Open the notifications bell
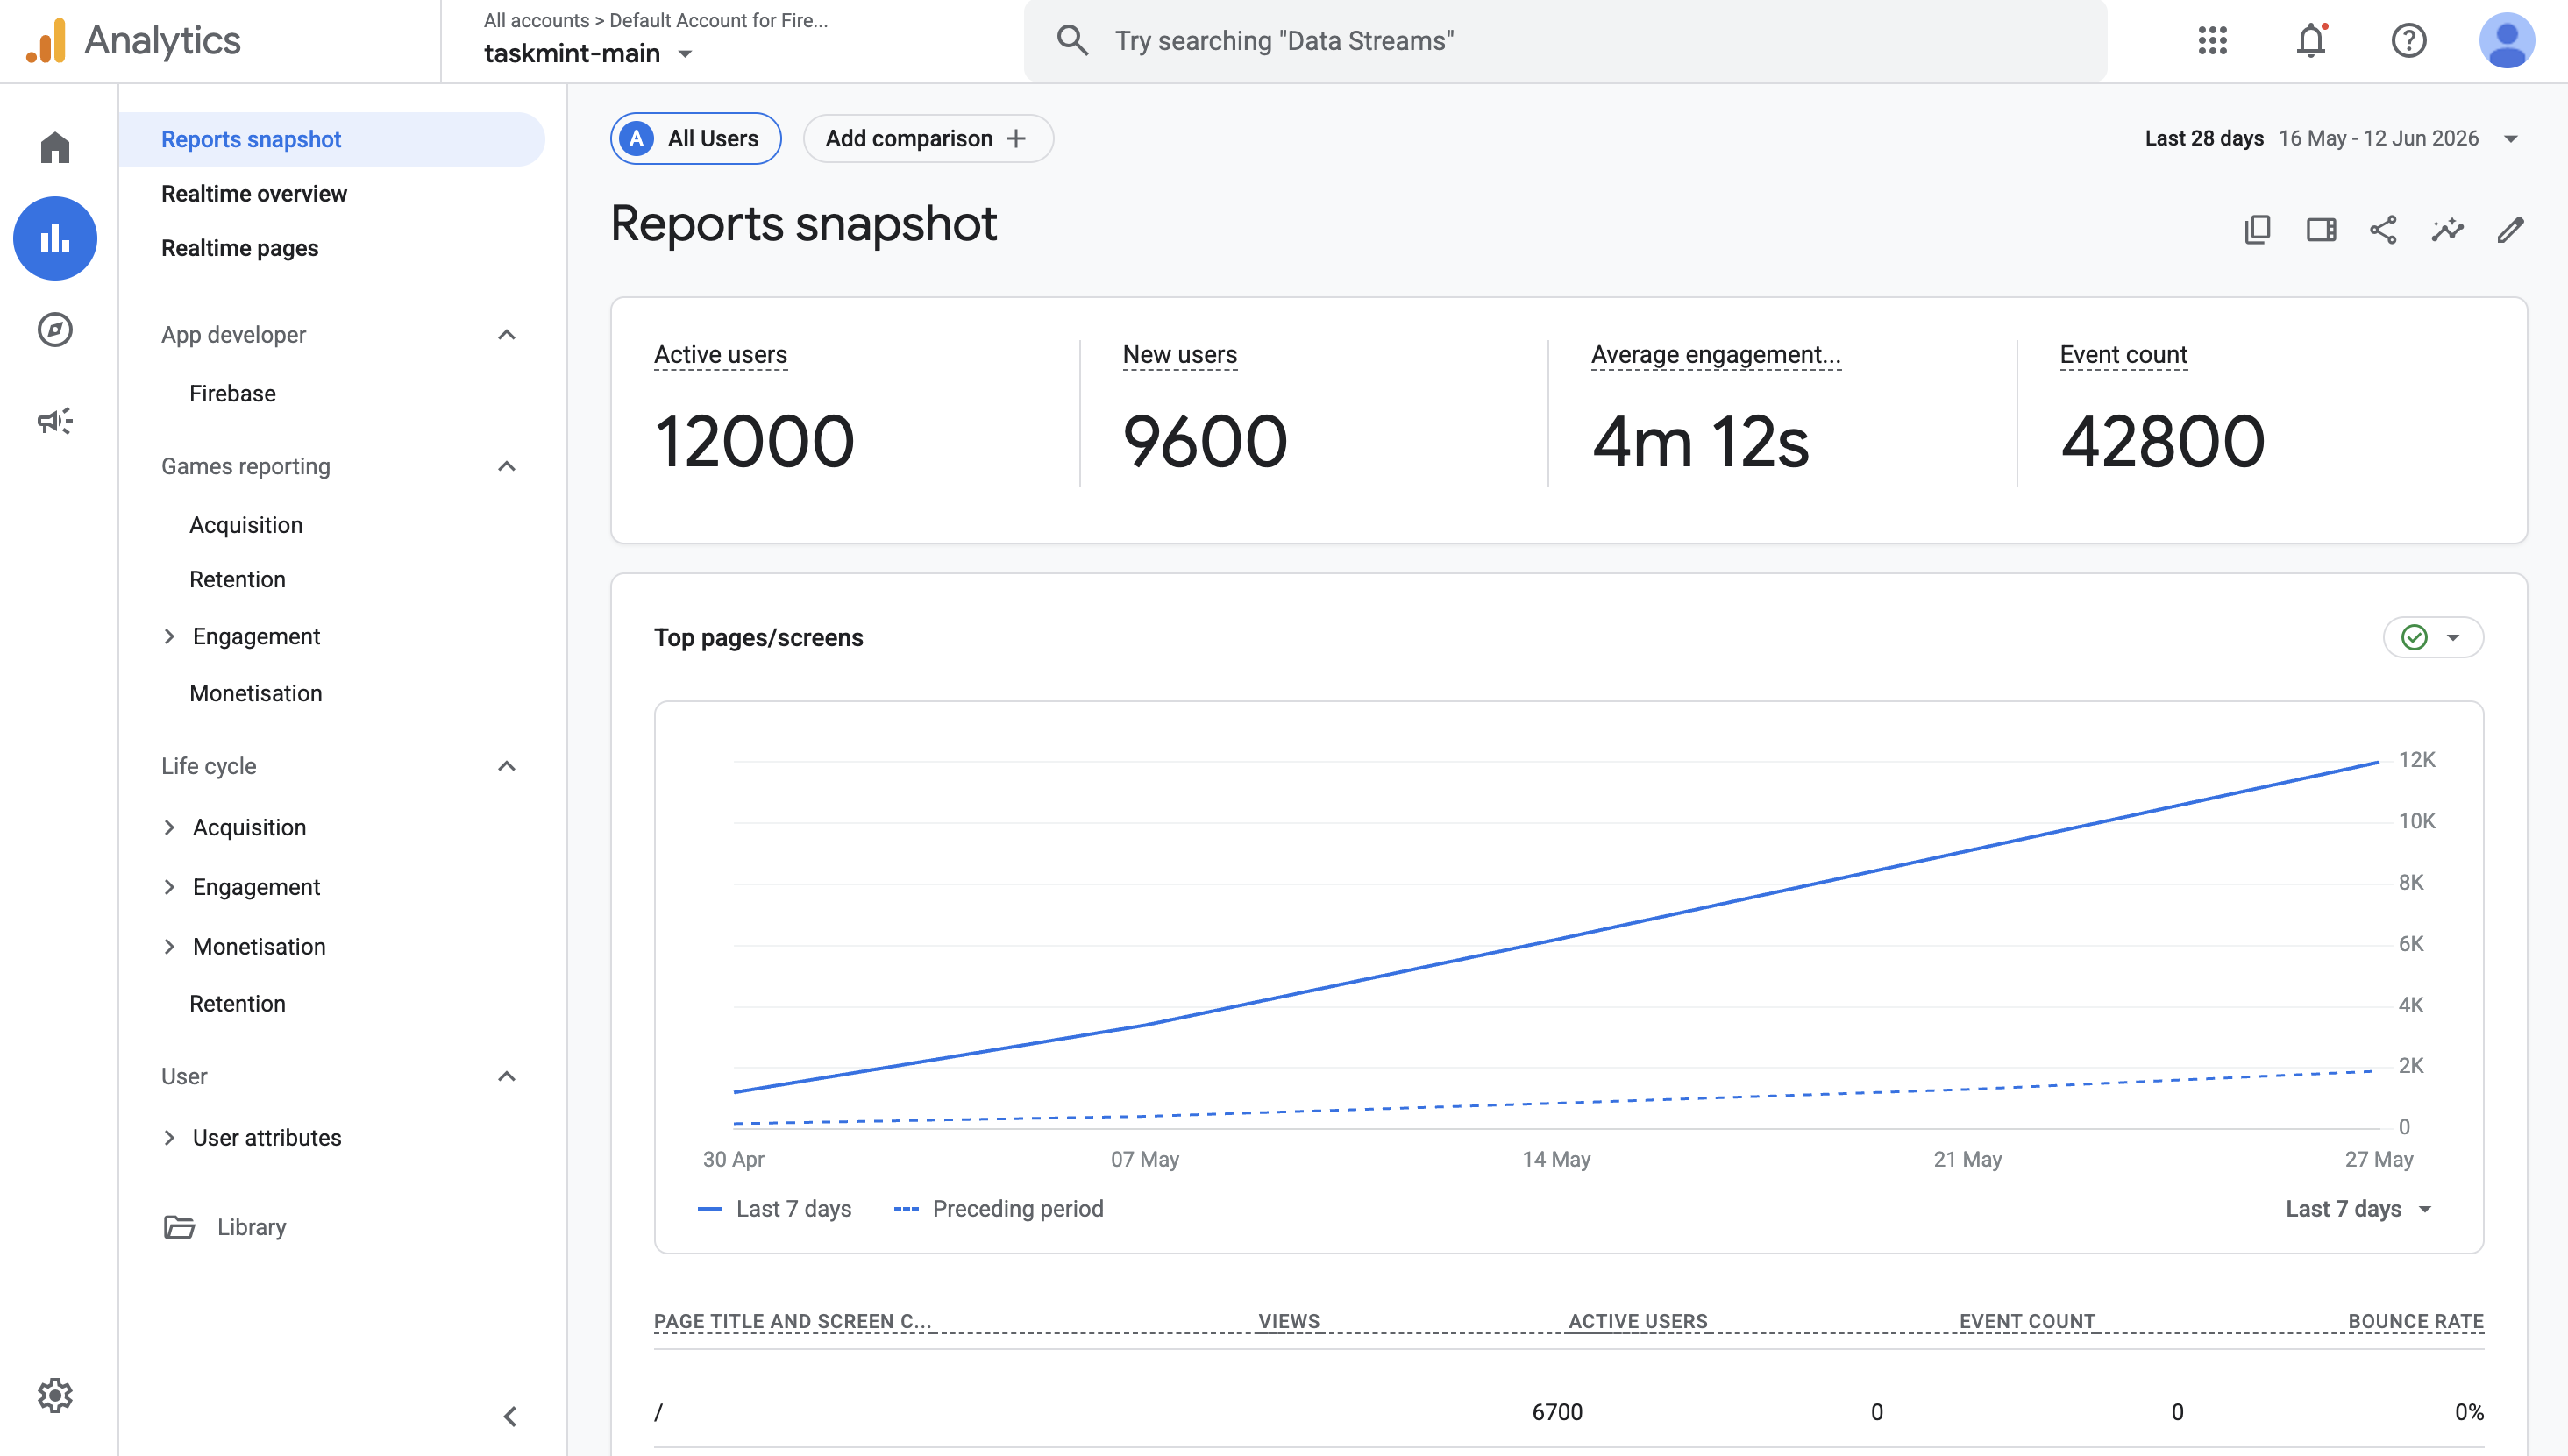Viewport: 2568px width, 1456px height. (2311, 40)
